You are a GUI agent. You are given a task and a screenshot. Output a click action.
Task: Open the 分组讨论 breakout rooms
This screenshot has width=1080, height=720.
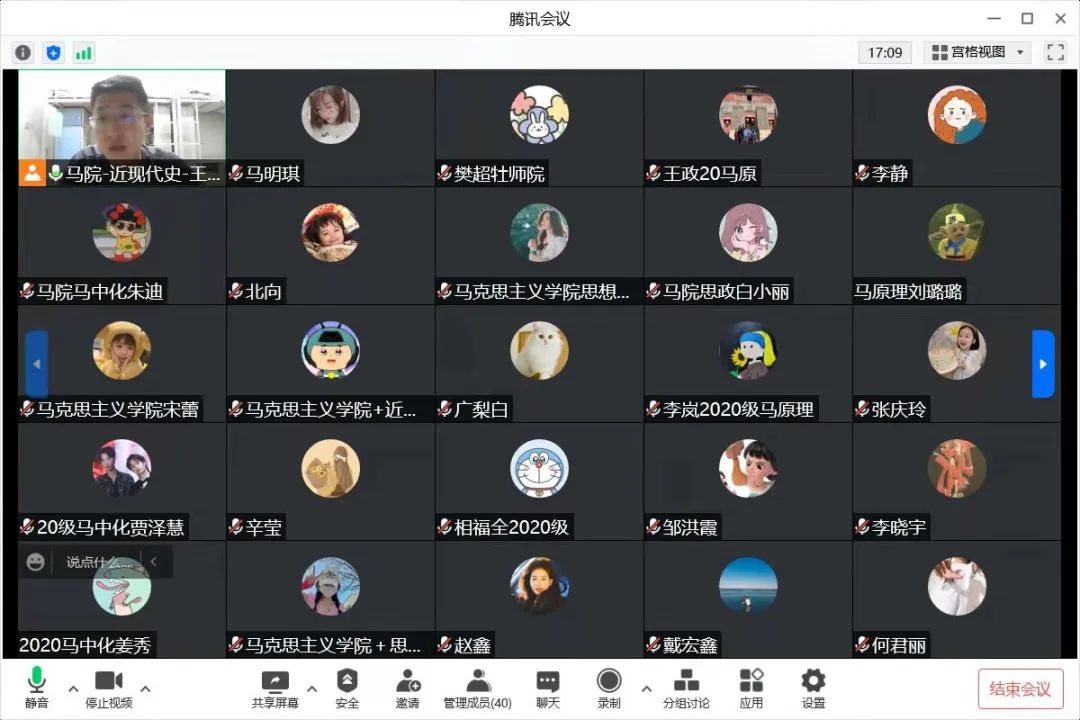point(686,688)
